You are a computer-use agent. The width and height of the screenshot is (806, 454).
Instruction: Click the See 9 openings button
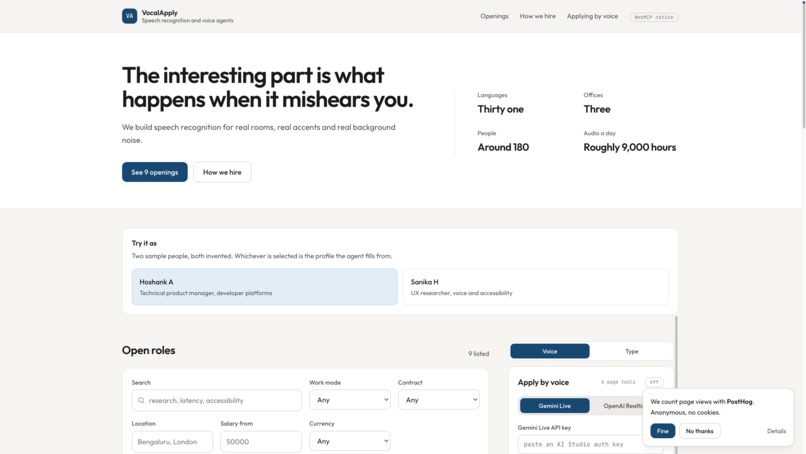(155, 172)
